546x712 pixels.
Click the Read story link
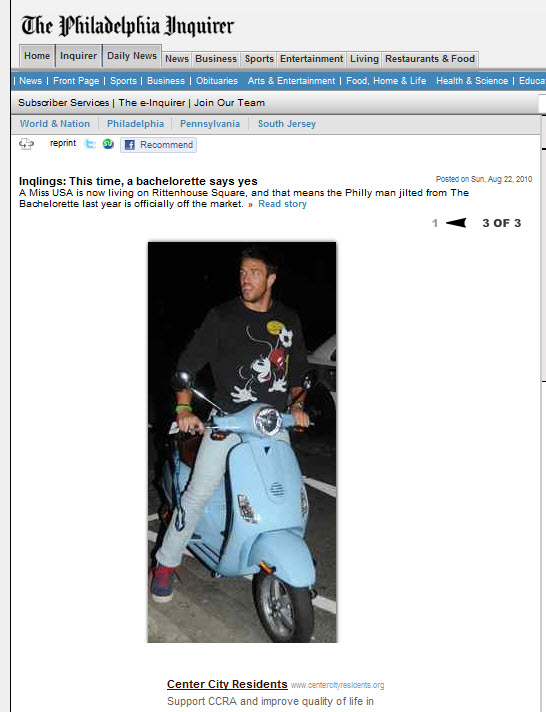click(283, 204)
